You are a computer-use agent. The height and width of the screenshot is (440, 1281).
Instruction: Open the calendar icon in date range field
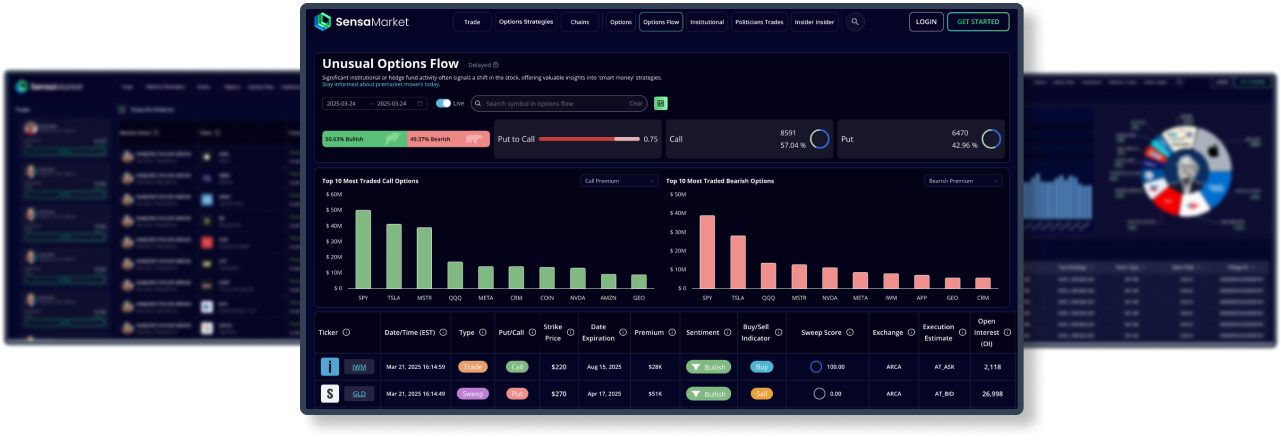point(420,103)
